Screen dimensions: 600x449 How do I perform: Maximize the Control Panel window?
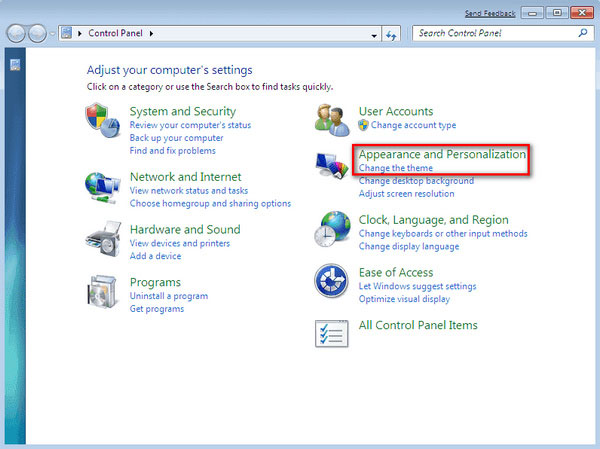[557, 13]
